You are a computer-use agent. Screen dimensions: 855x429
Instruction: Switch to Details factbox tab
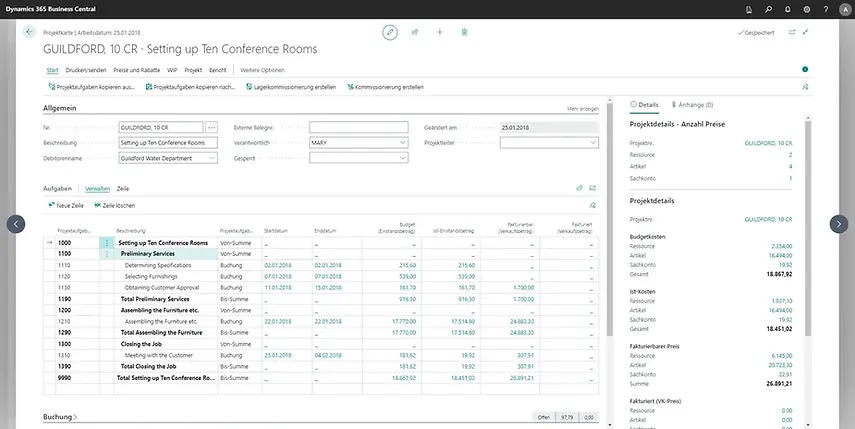click(644, 105)
